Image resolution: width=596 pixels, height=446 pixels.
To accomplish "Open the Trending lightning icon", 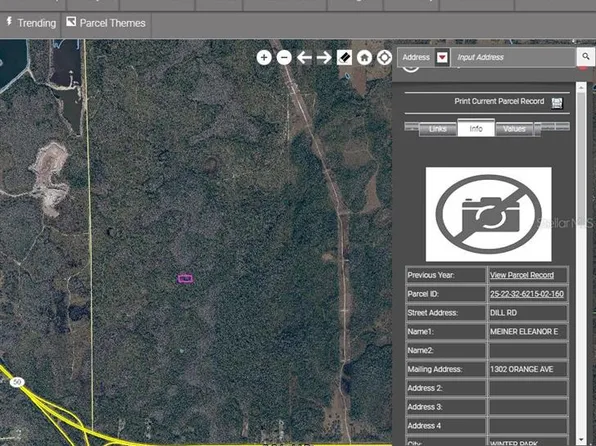I will (x=9, y=22).
